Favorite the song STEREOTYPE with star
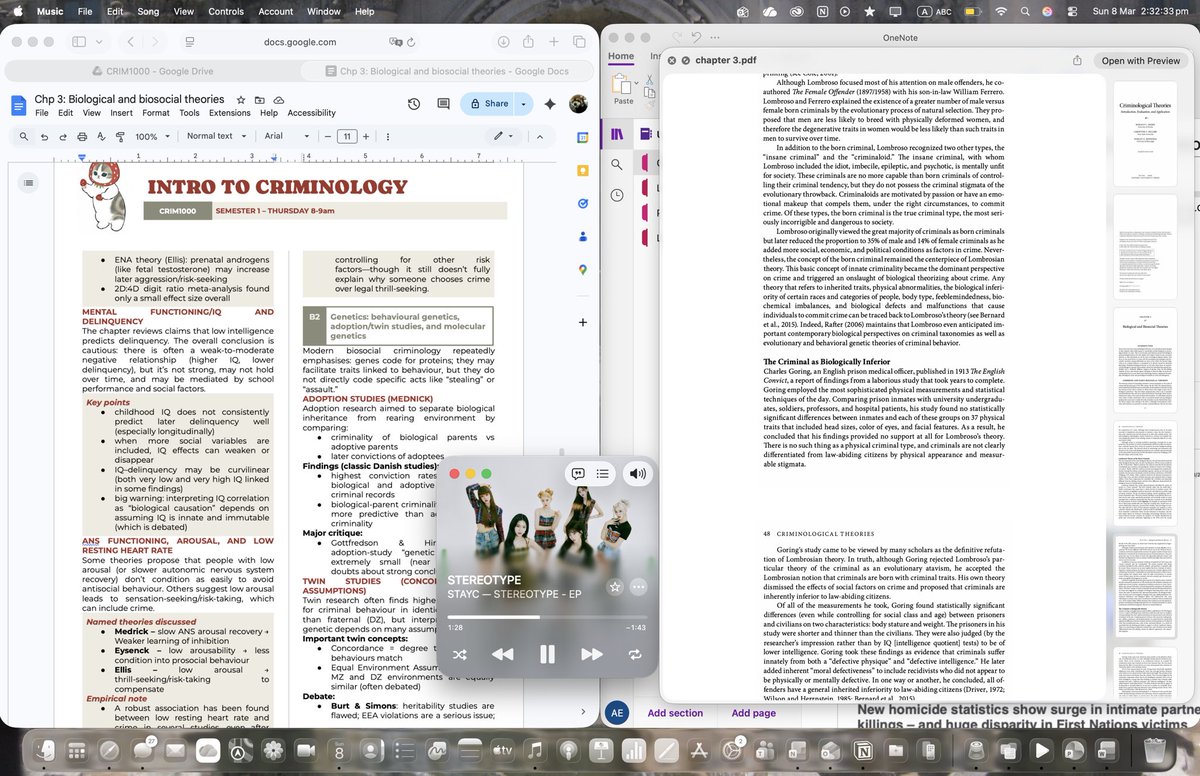 click(616, 587)
